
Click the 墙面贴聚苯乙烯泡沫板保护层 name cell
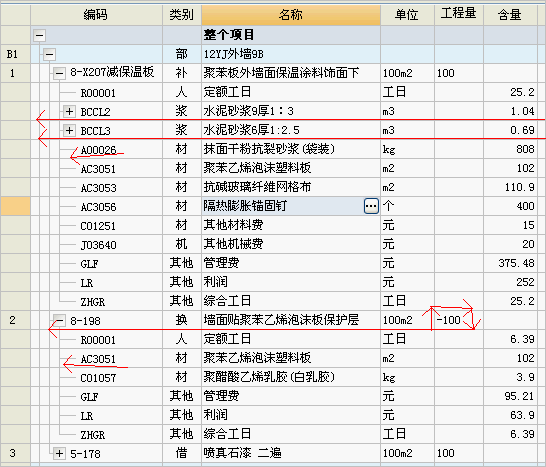click(x=291, y=320)
